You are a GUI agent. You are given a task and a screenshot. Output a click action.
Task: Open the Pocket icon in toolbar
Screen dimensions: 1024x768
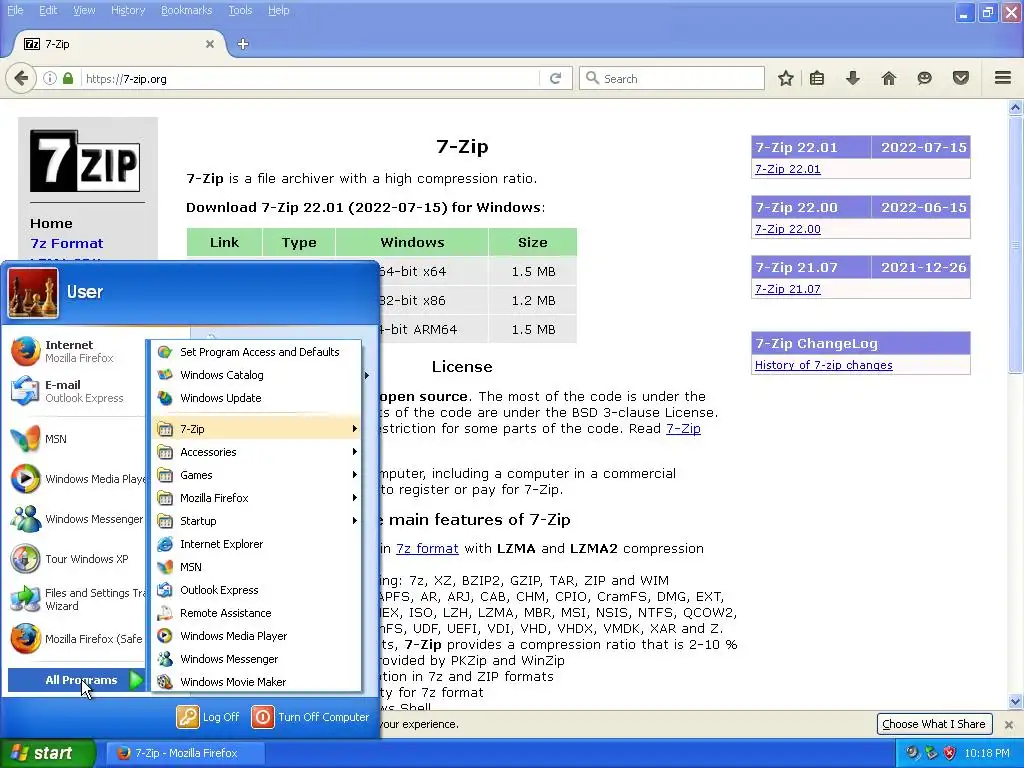point(961,78)
